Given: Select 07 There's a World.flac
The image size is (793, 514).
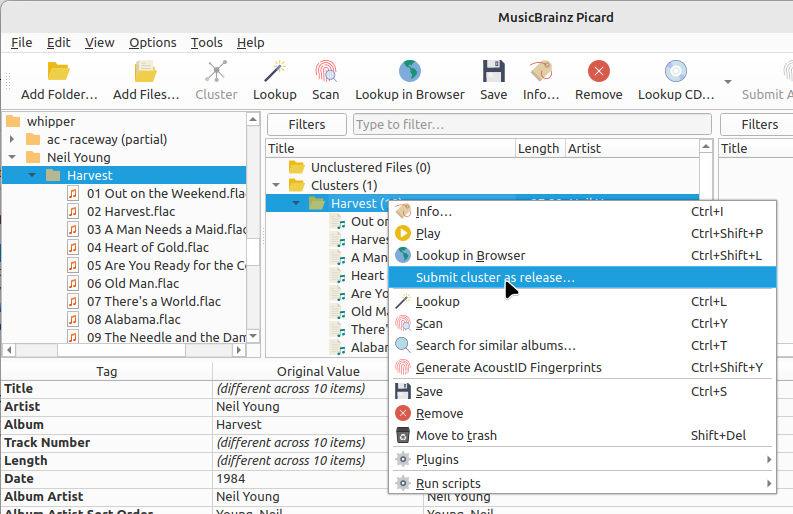Looking at the screenshot, I should pyautogui.click(x=154, y=302).
